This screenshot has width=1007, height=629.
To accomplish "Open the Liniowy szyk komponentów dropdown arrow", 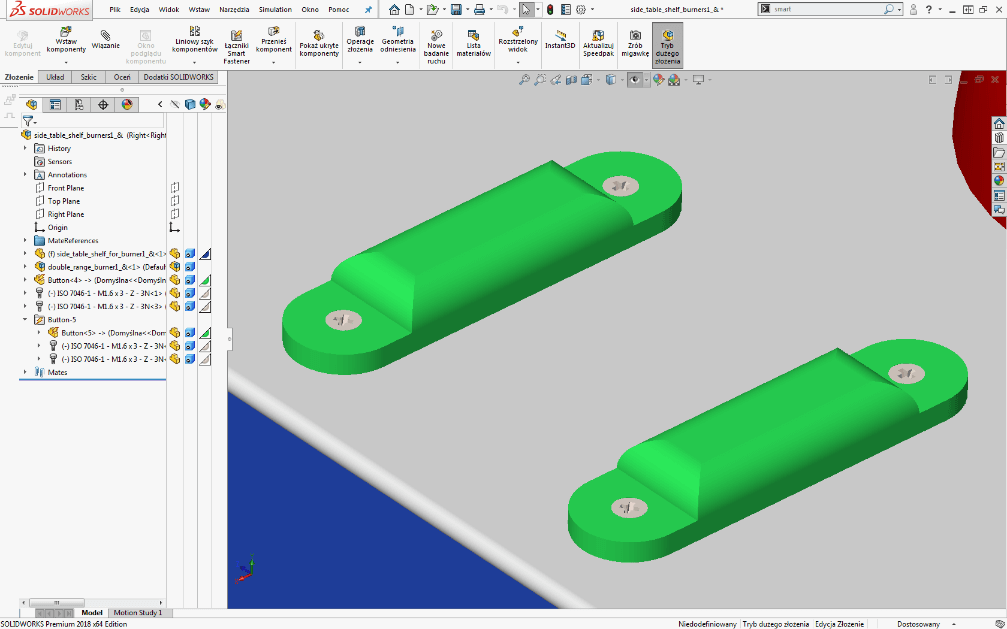I will pyautogui.click(x=194, y=62).
